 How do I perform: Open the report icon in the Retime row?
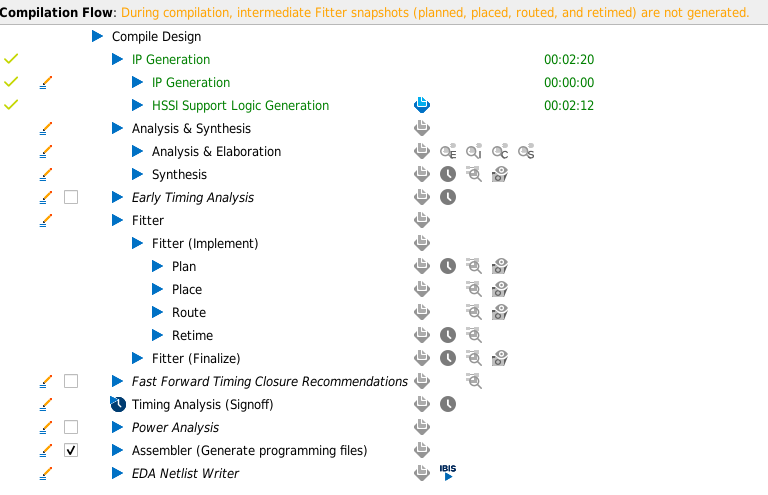click(422, 335)
